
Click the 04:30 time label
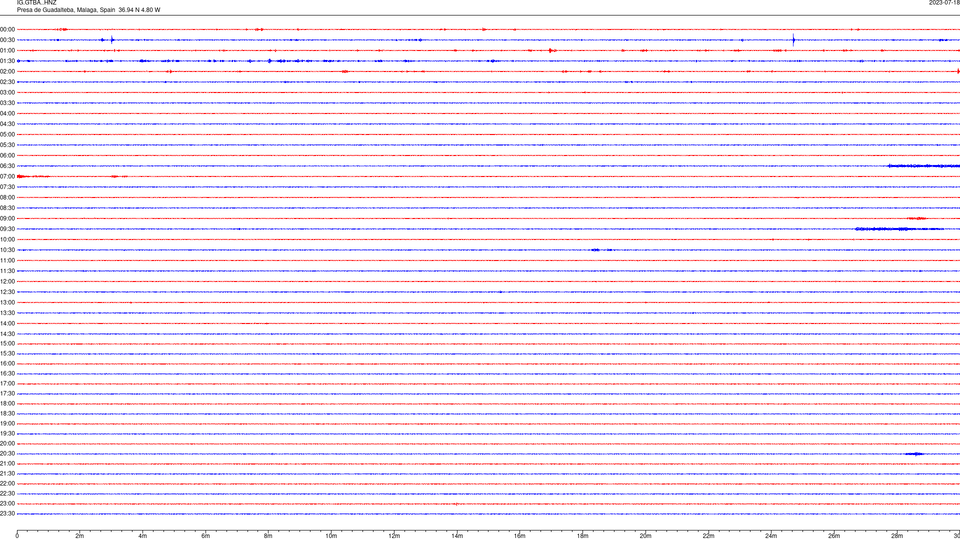[x=7, y=124]
